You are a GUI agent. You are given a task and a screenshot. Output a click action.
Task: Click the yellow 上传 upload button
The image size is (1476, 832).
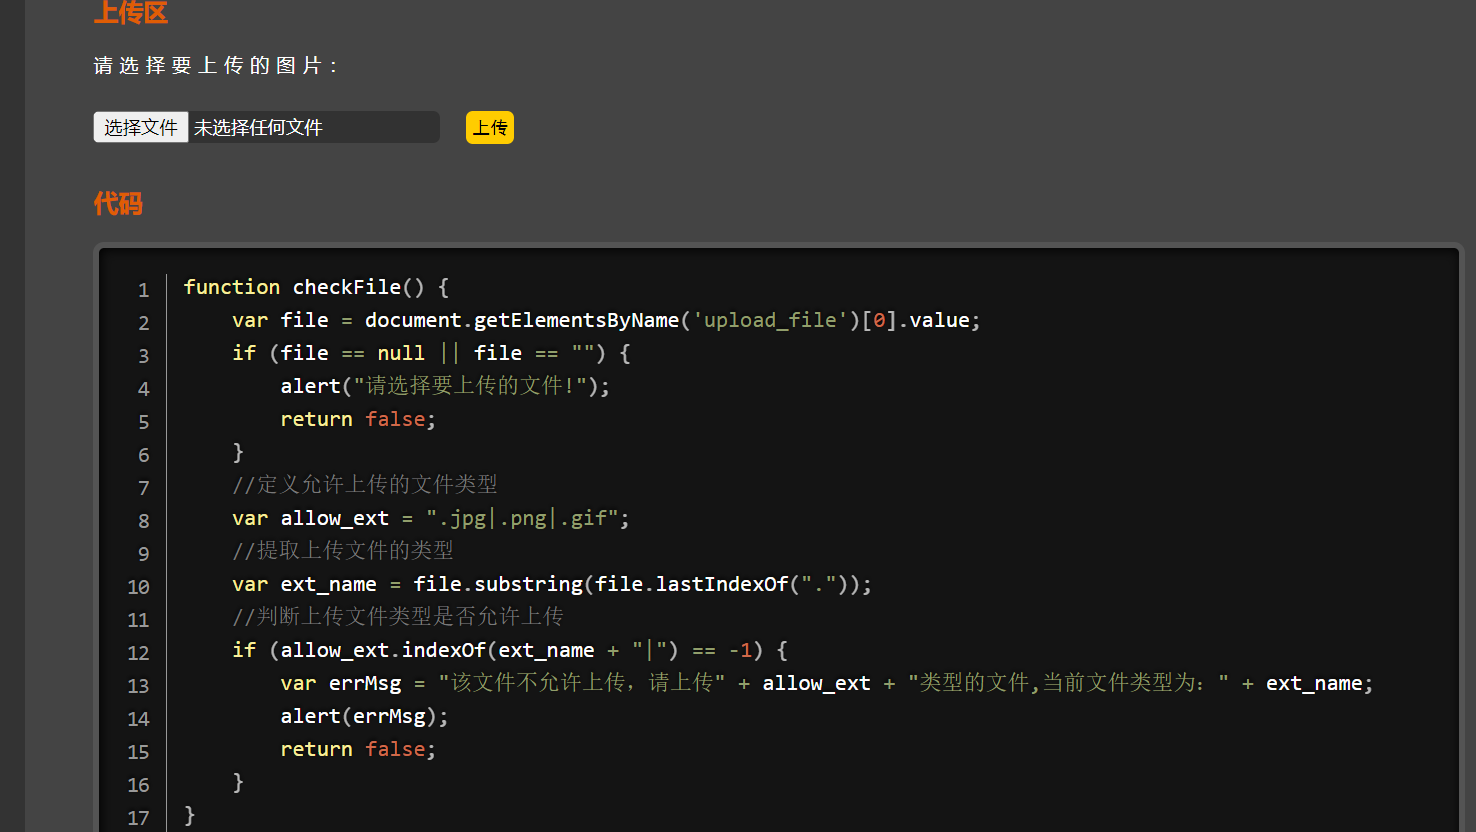click(x=490, y=127)
